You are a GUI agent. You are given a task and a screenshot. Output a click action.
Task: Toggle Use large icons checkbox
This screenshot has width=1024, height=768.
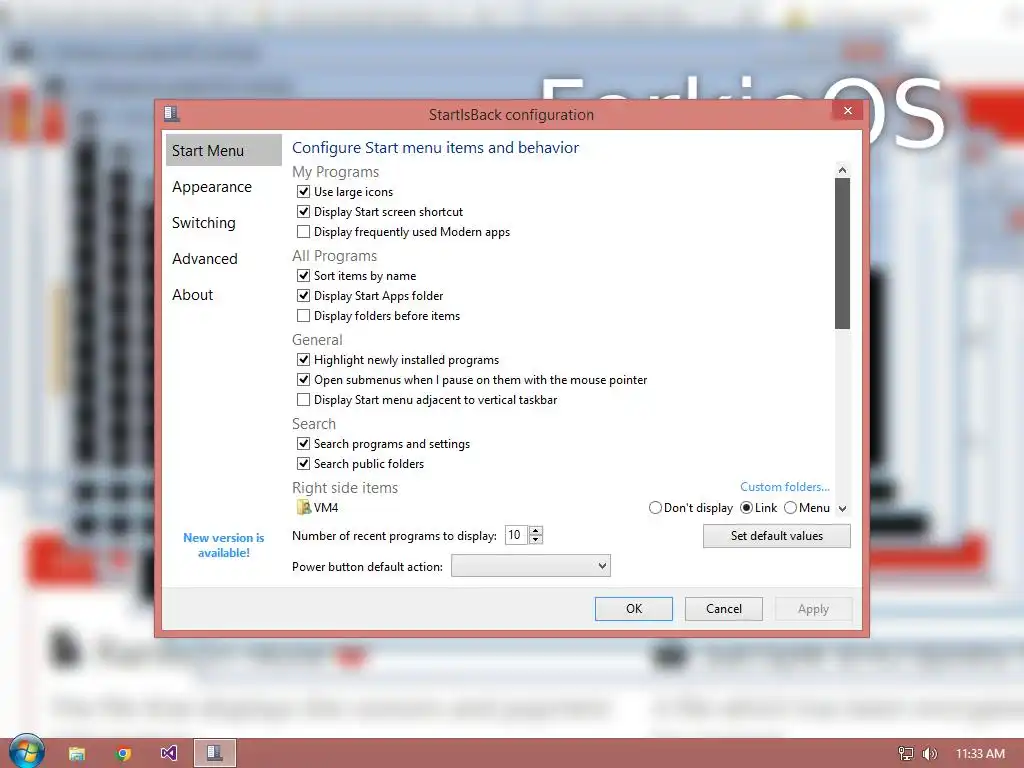pyautogui.click(x=303, y=191)
